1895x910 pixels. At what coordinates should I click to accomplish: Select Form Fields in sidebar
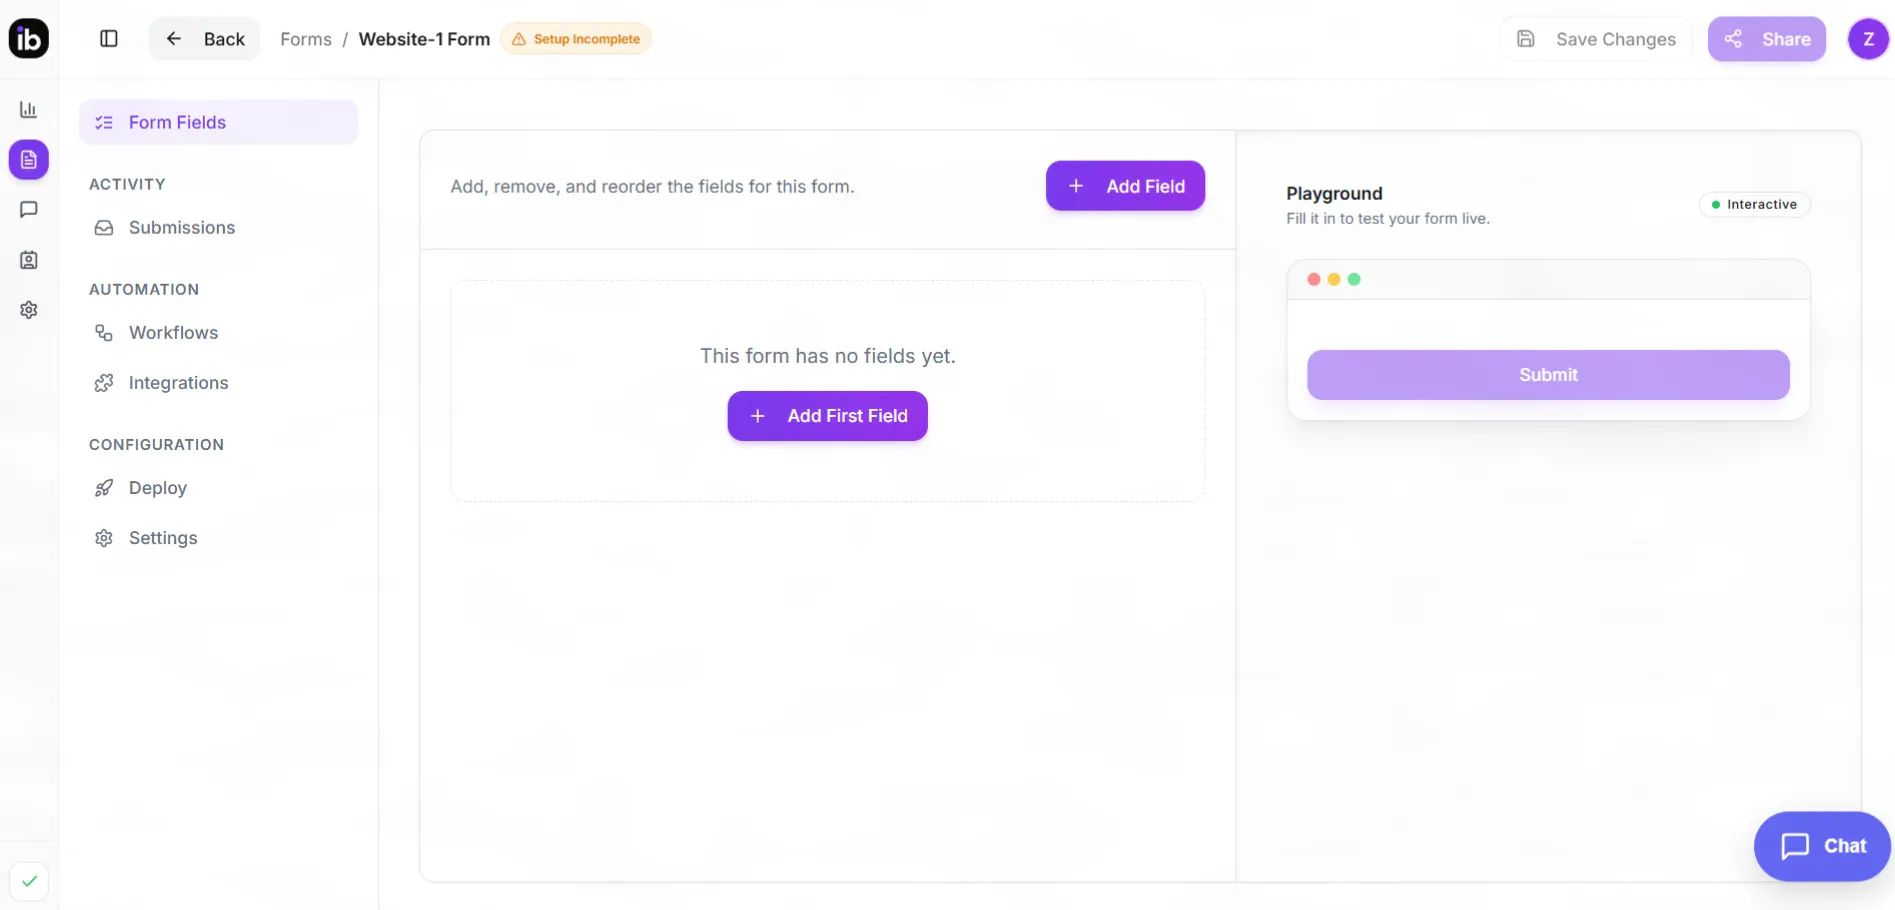[218, 122]
